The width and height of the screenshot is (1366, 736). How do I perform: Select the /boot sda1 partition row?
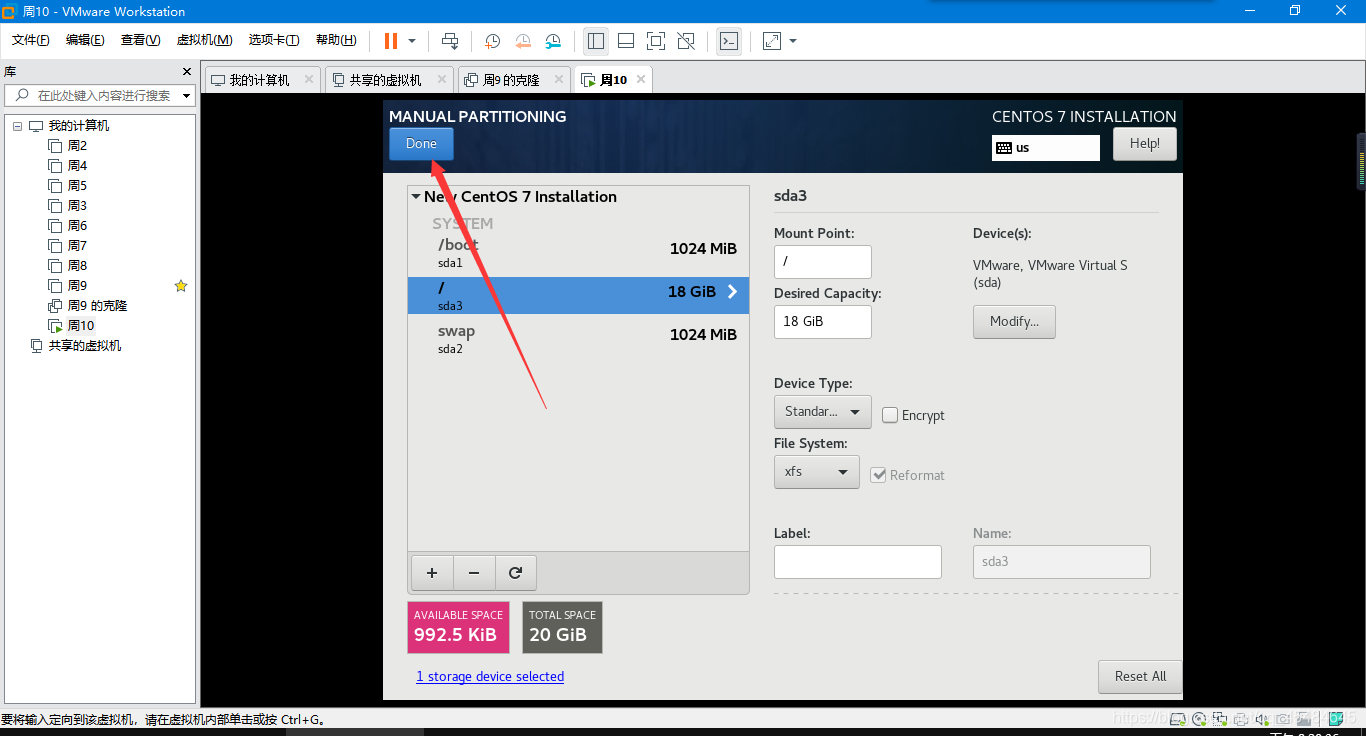[578, 254]
